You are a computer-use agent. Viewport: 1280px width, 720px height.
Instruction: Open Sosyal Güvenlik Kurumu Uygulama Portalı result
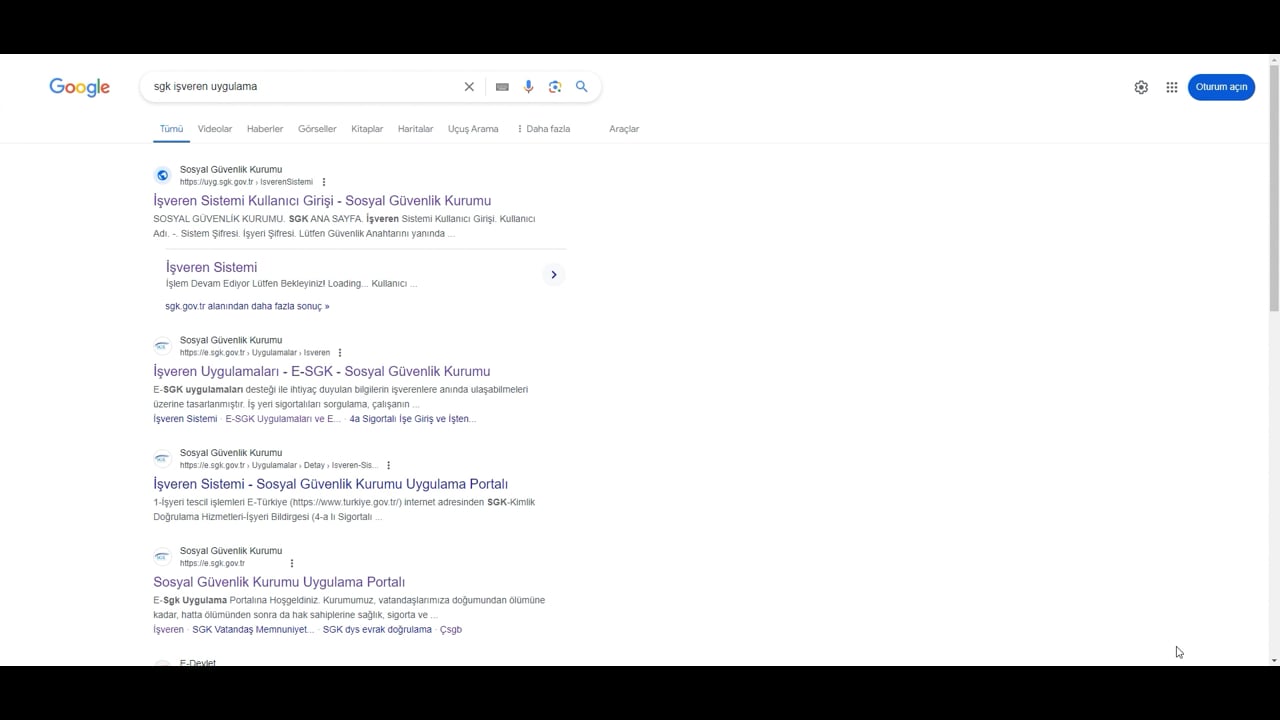pos(279,582)
